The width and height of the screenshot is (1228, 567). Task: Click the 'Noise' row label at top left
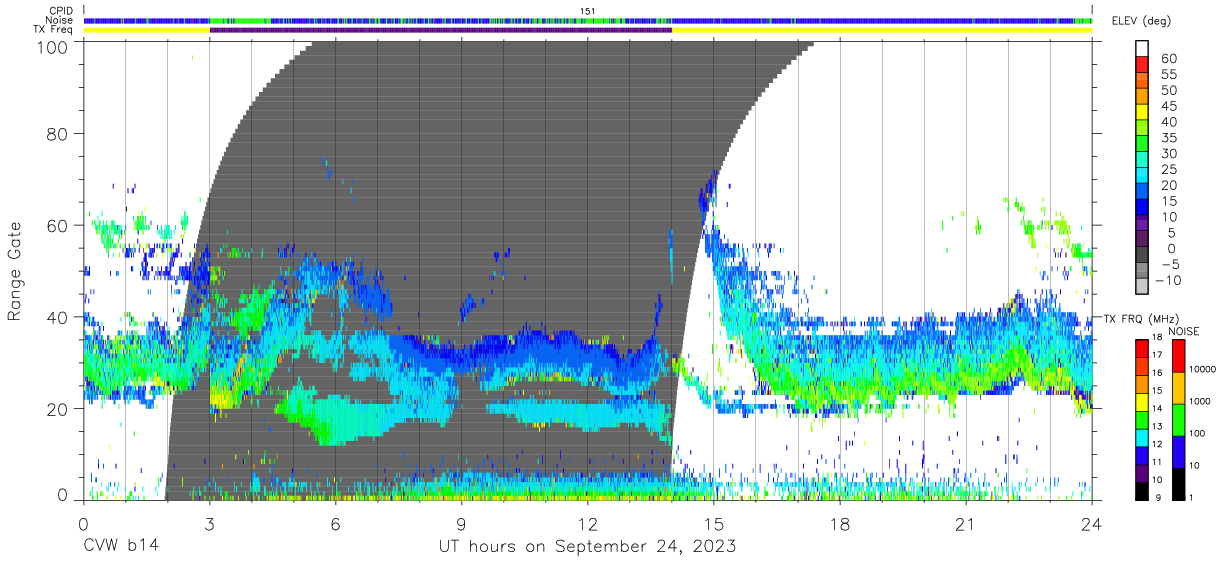(60, 20)
